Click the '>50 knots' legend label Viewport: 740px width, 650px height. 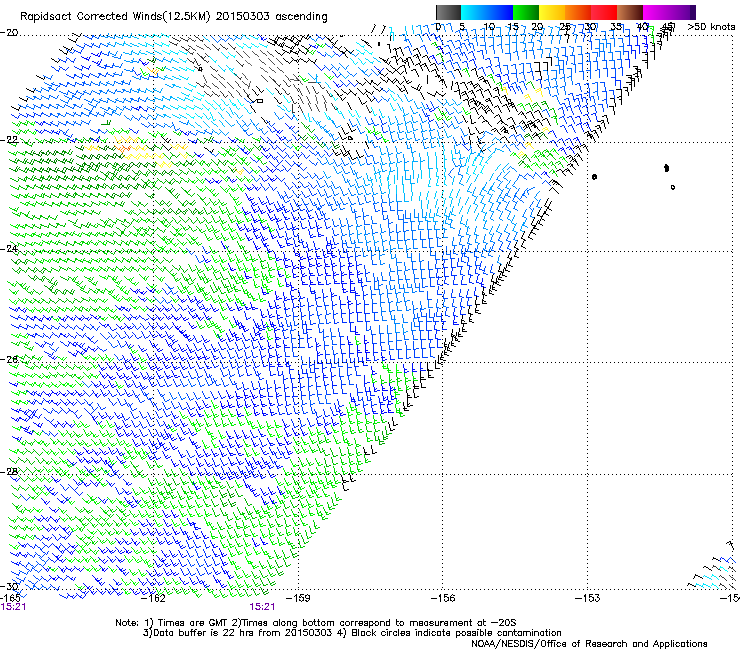[x=711, y=27]
